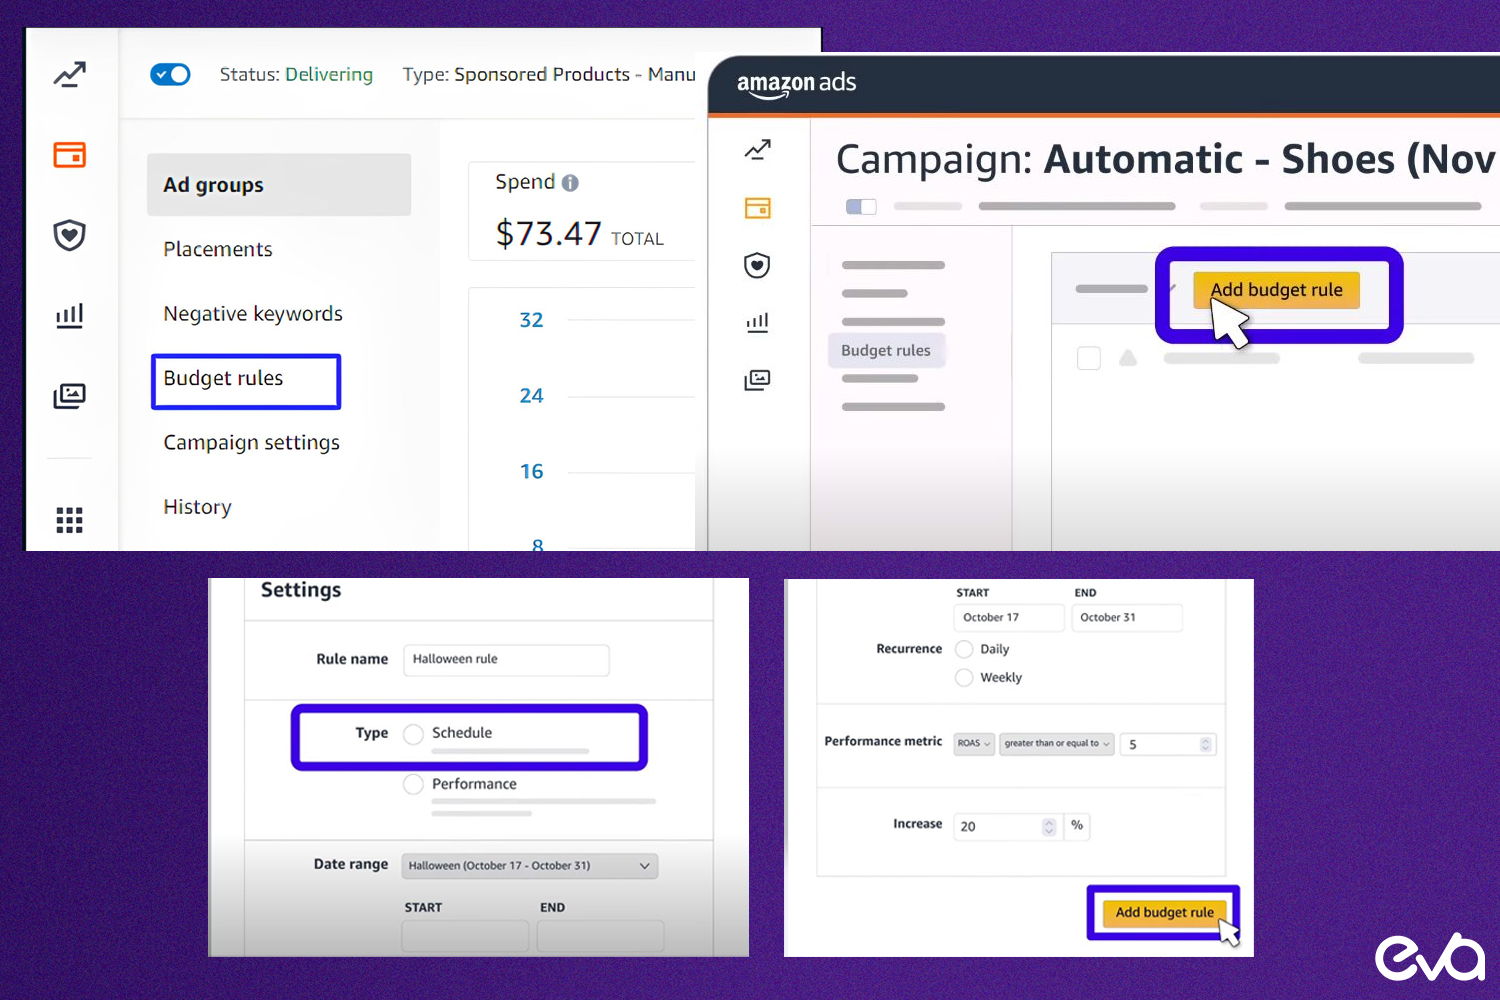Tick the checkbox below Add budget rule
The width and height of the screenshot is (1500, 1000).
pyautogui.click(x=1089, y=358)
